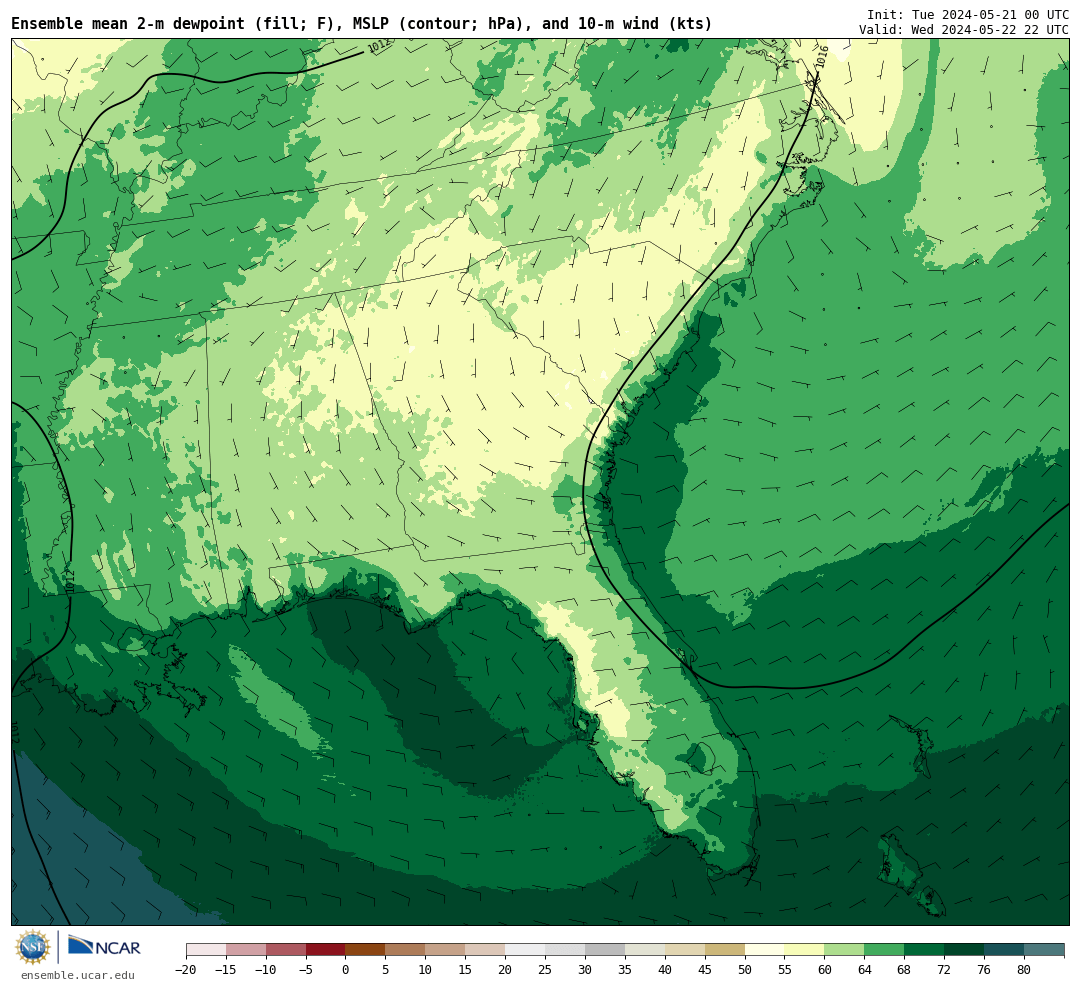Click the NSF logo
The image size is (1080, 988).
(33, 947)
